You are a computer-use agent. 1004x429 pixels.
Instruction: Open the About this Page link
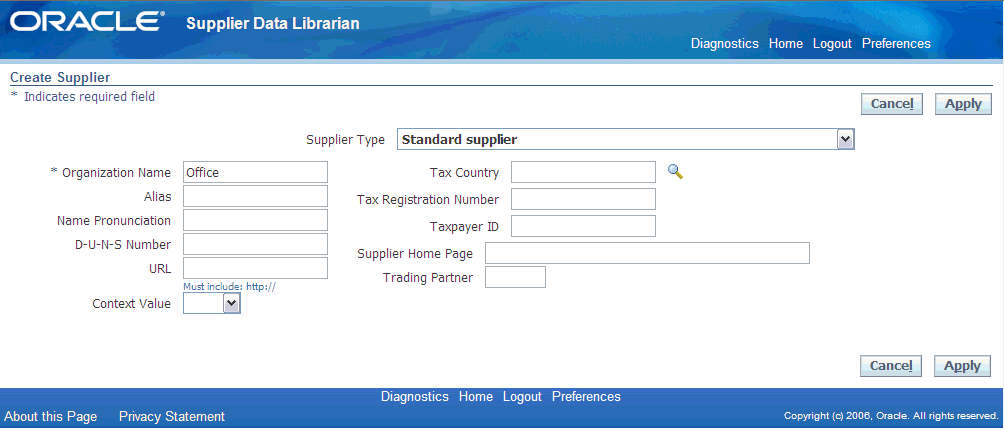coord(51,417)
